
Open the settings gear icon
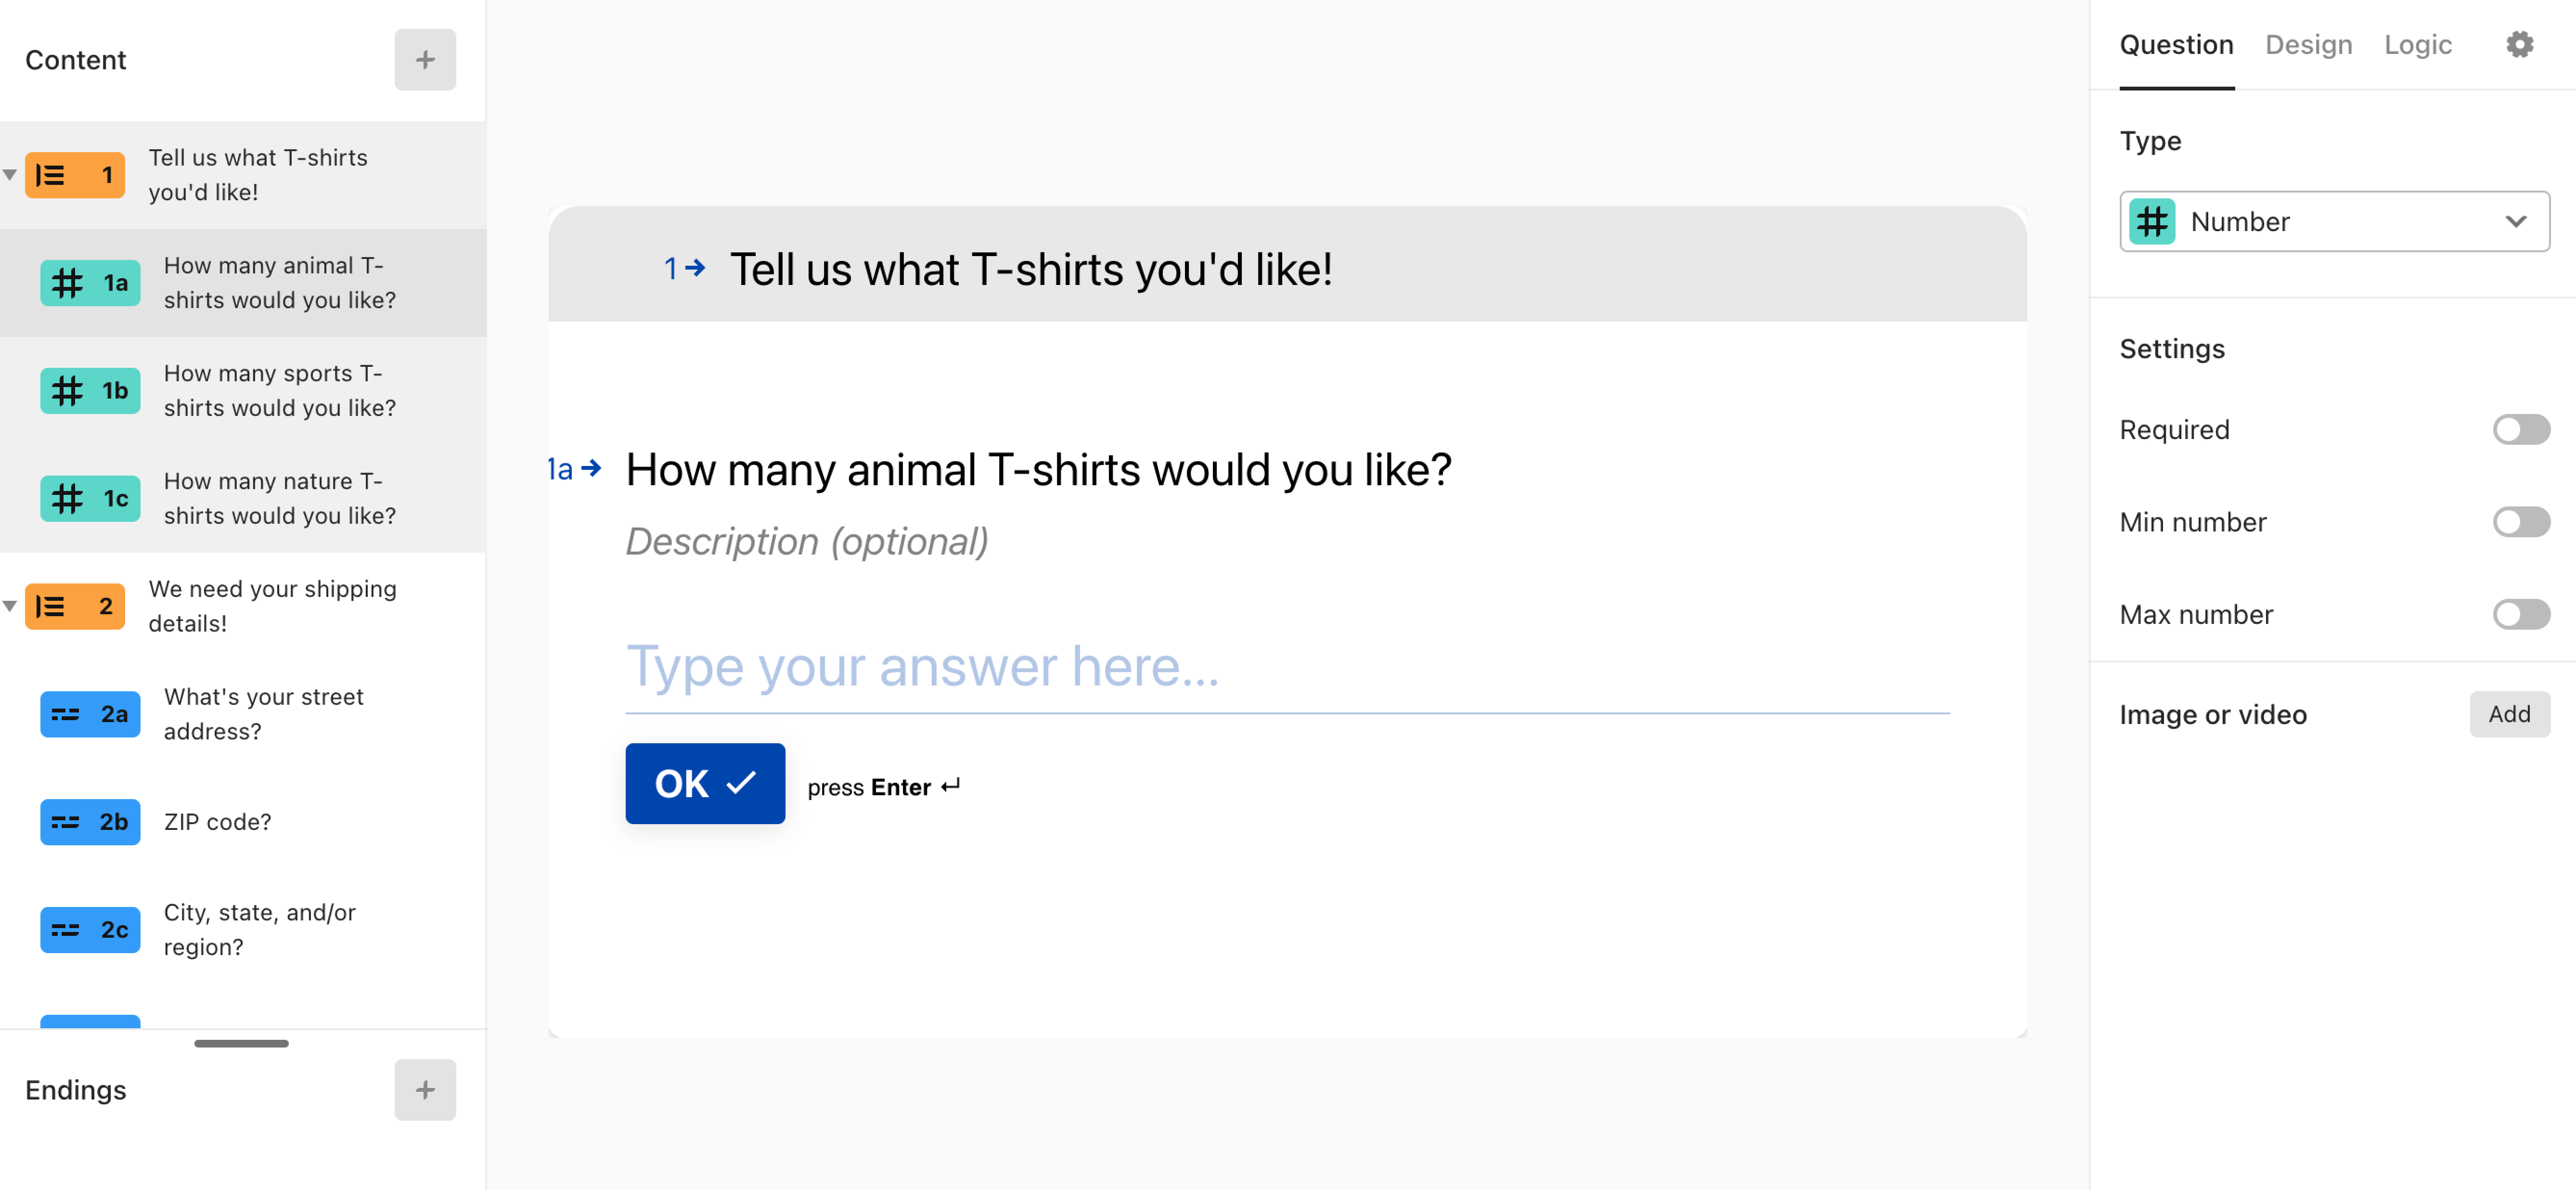pyautogui.click(x=2519, y=45)
